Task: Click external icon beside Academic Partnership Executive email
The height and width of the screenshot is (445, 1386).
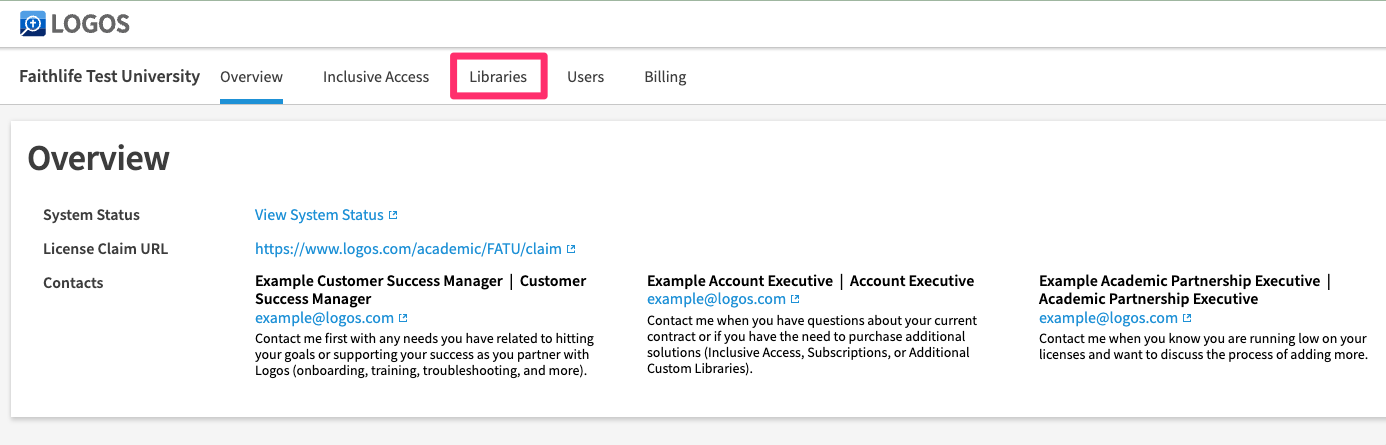Action: pyautogui.click(x=1187, y=318)
